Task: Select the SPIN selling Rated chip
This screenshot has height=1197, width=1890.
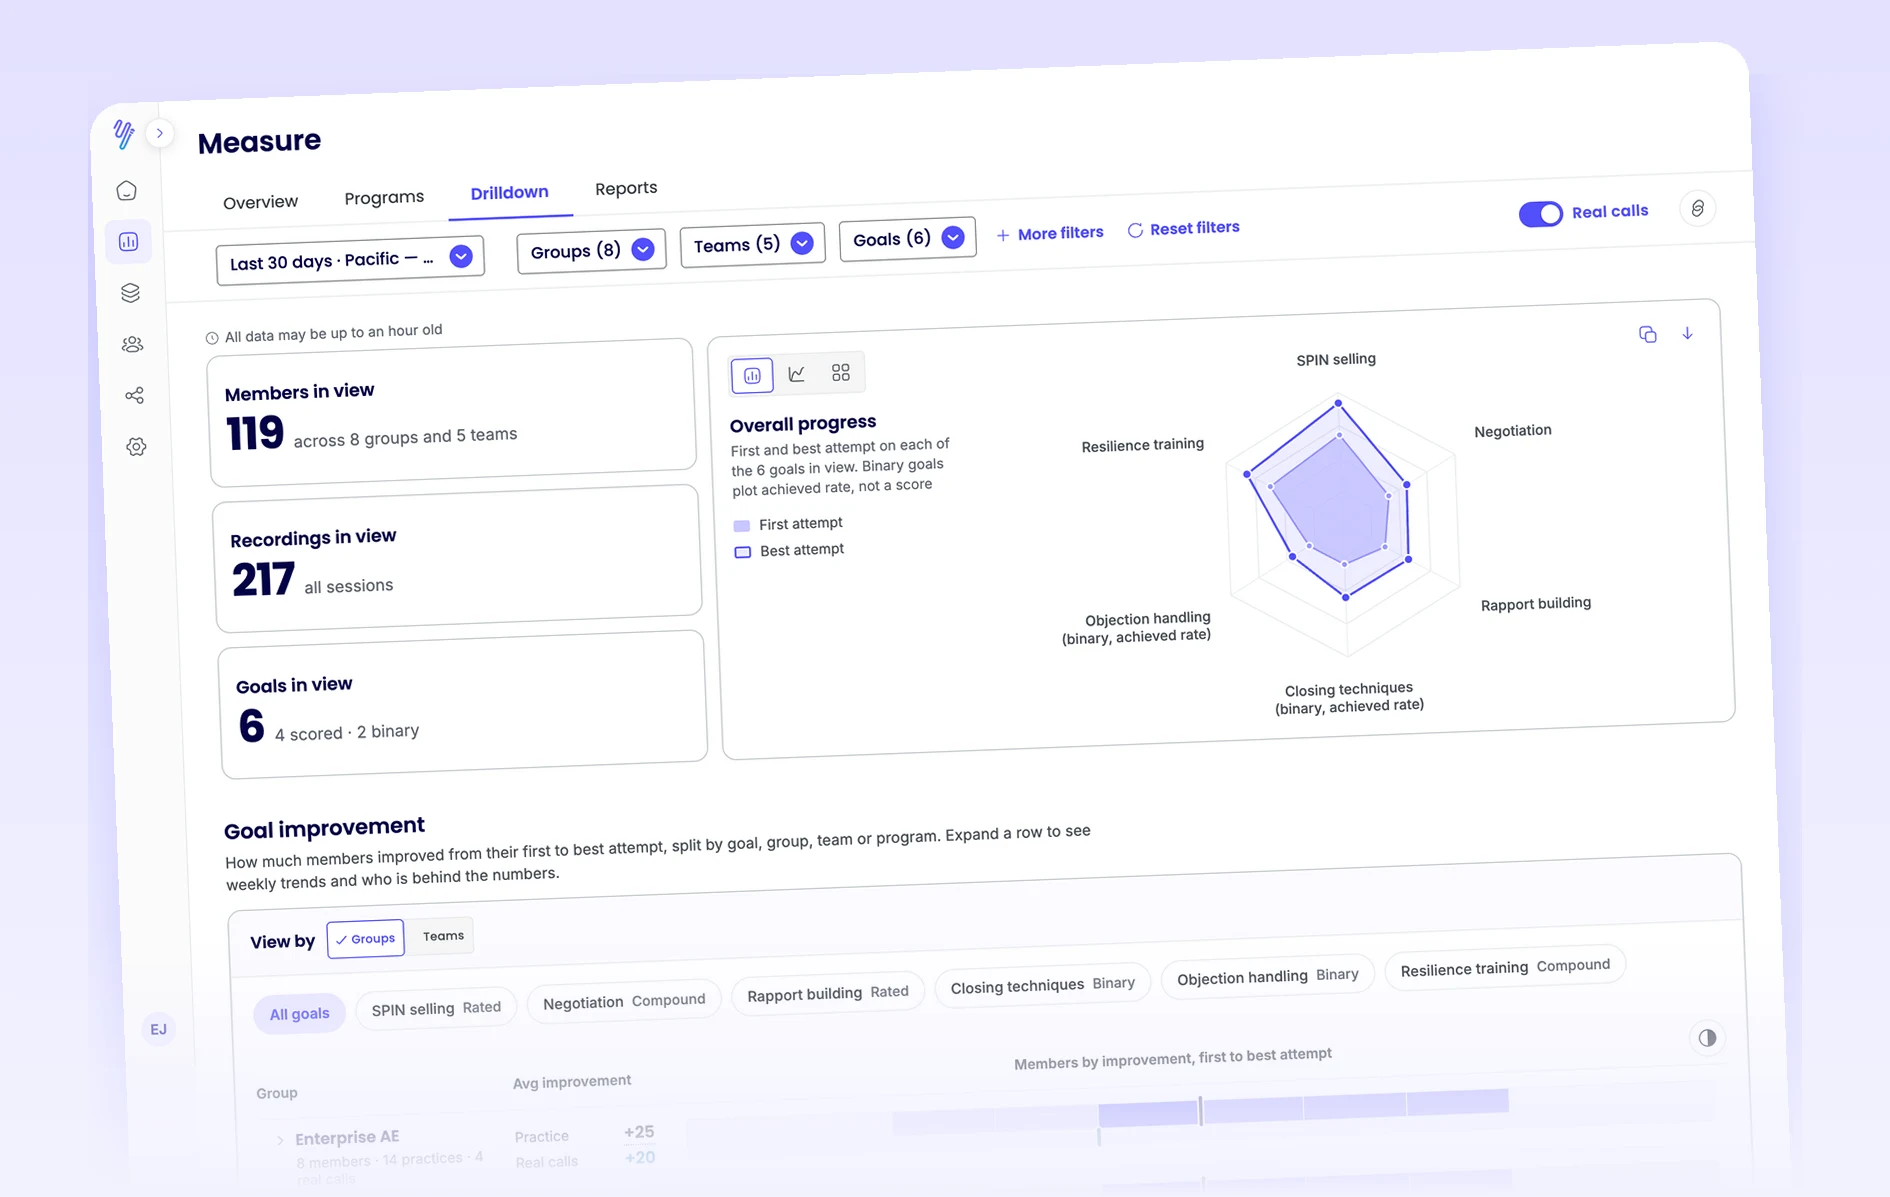Action: click(436, 1009)
